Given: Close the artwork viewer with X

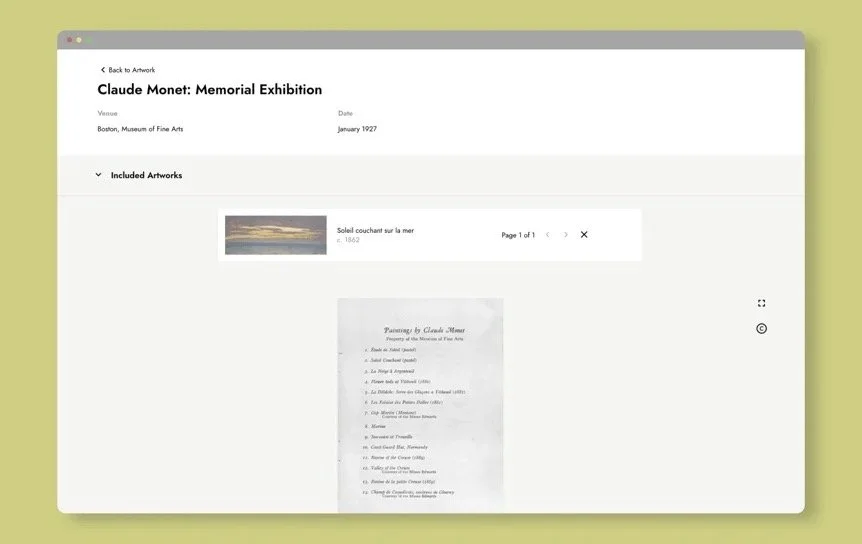Looking at the screenshot, I should click(x=584, y=235).
